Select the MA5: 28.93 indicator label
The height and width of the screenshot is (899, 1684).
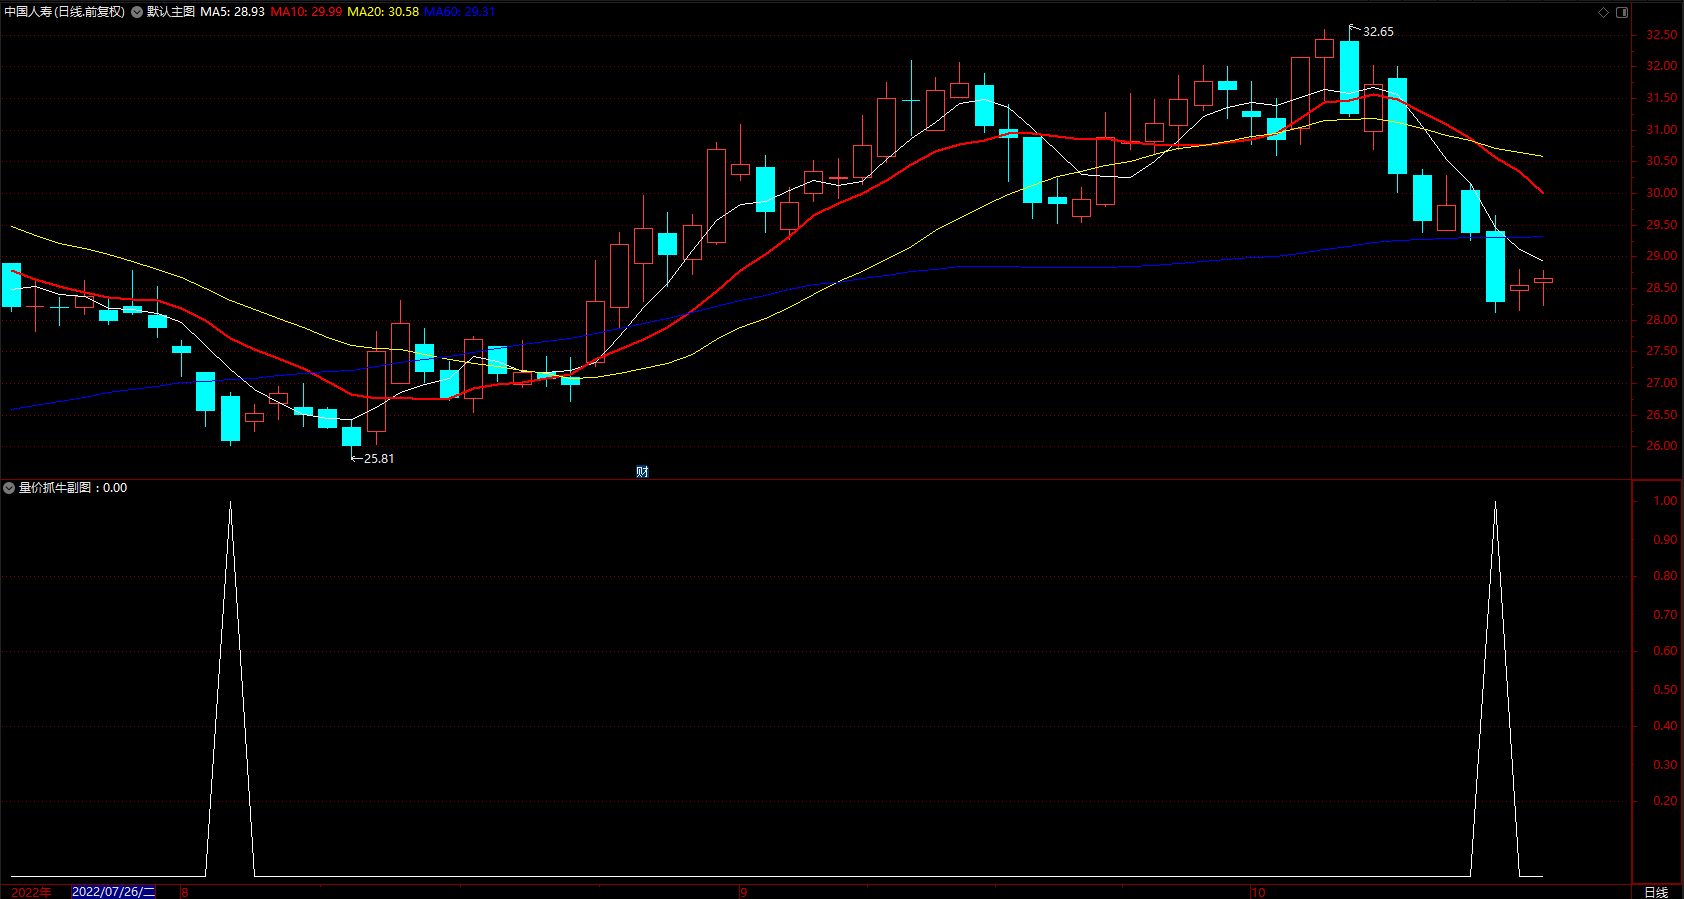(x=233, y=12)
